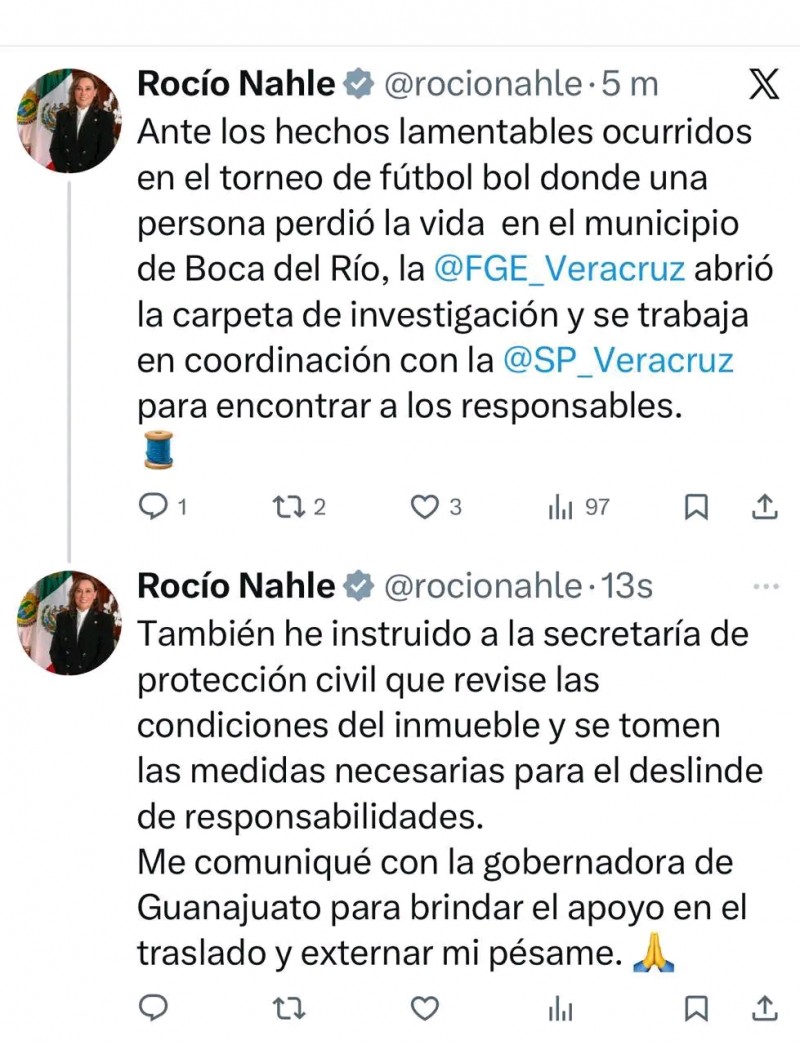Like the first tweet with 3 likes
Viewport: 800px width, 1045px height.
(x=426, y=507)
